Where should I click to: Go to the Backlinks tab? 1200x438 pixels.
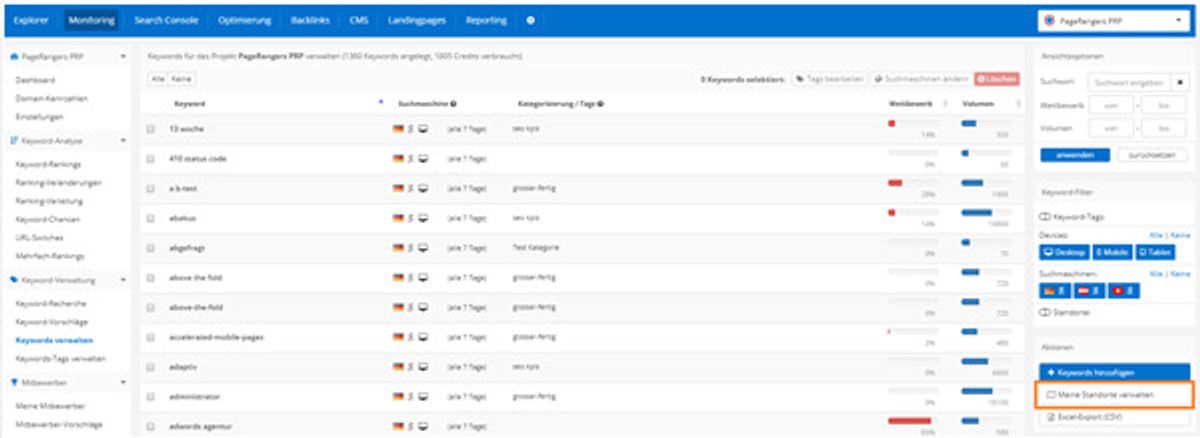[x=310, y=20]
